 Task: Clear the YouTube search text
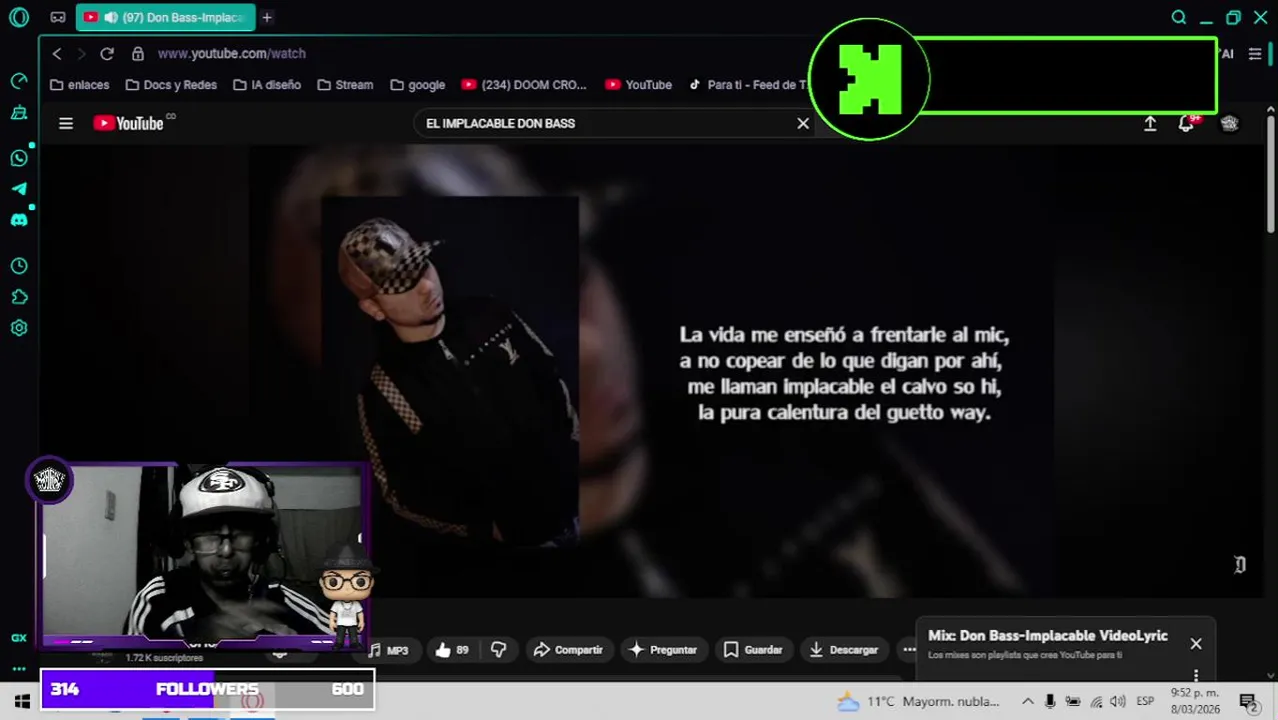803,123
